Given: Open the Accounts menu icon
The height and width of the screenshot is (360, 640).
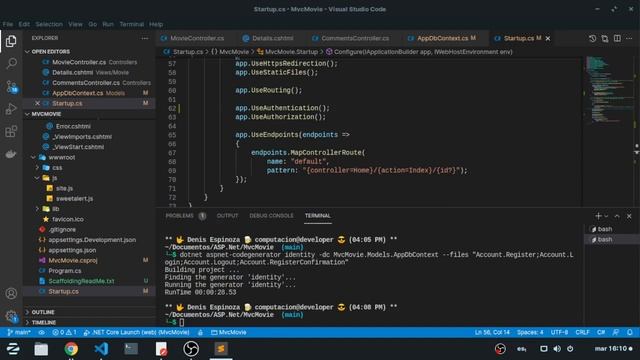Looking at the screenshot, I should pos(11,293).
